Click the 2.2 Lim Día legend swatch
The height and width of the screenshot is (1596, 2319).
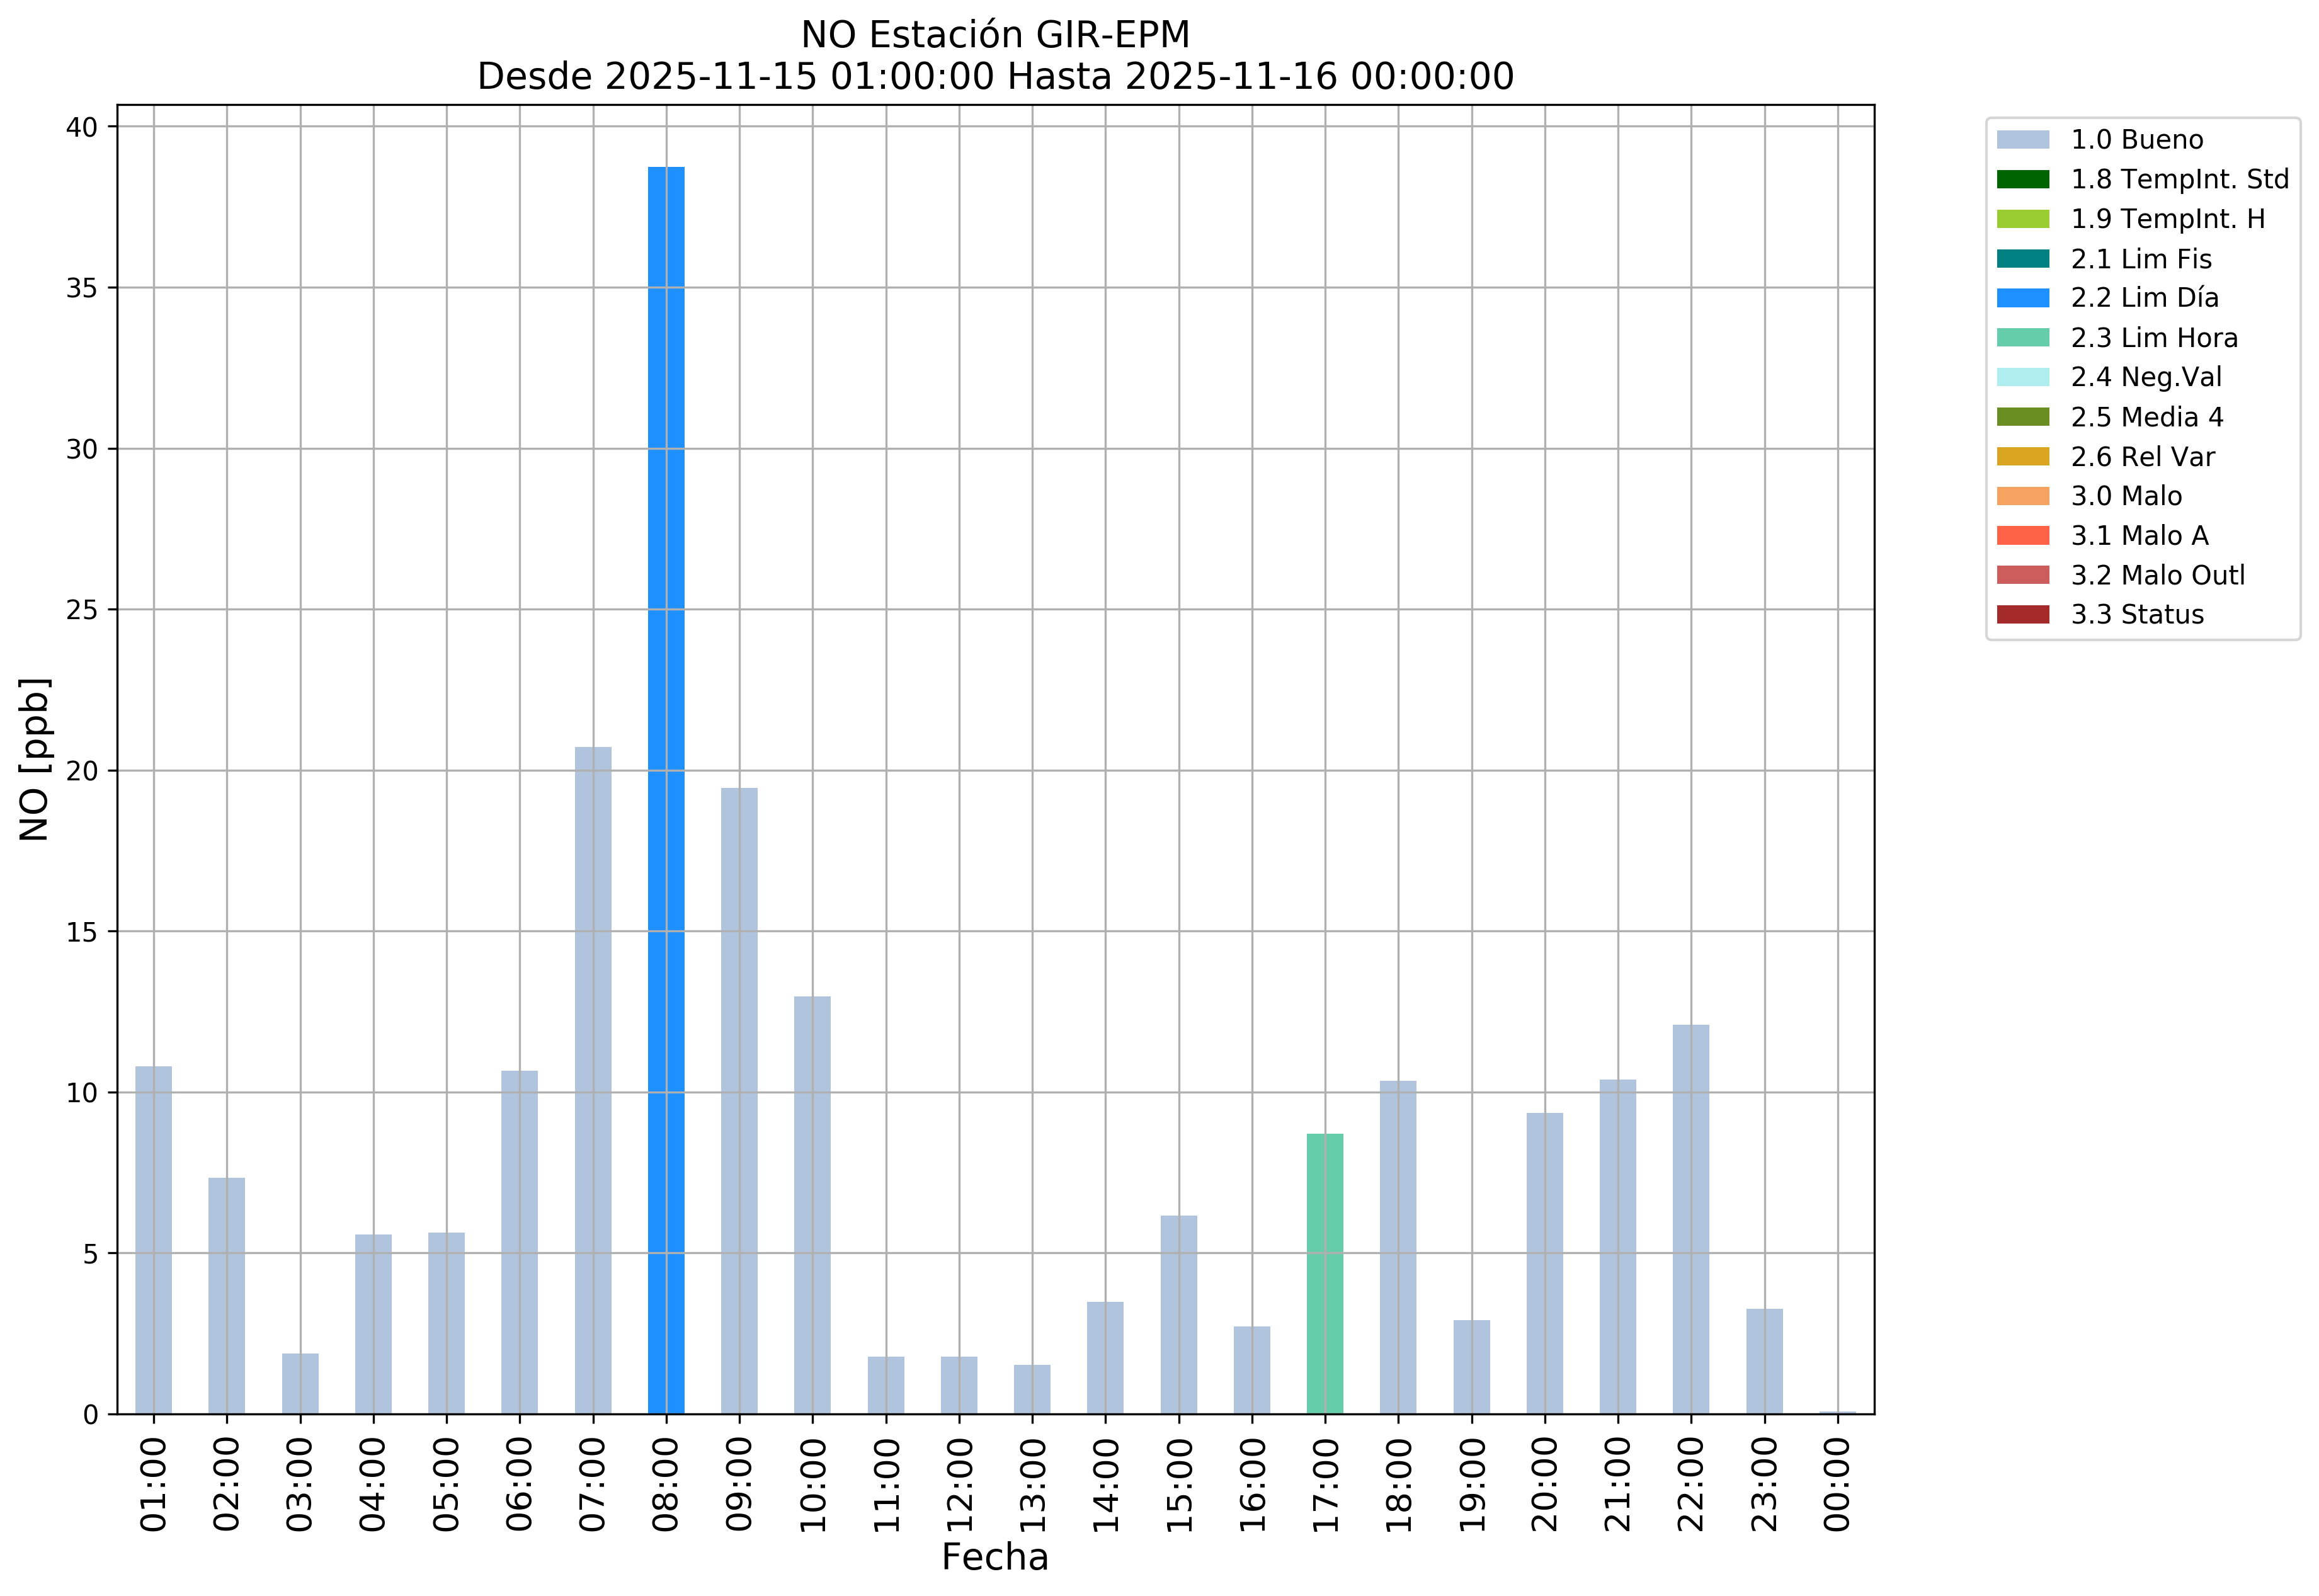point(2022,298)
